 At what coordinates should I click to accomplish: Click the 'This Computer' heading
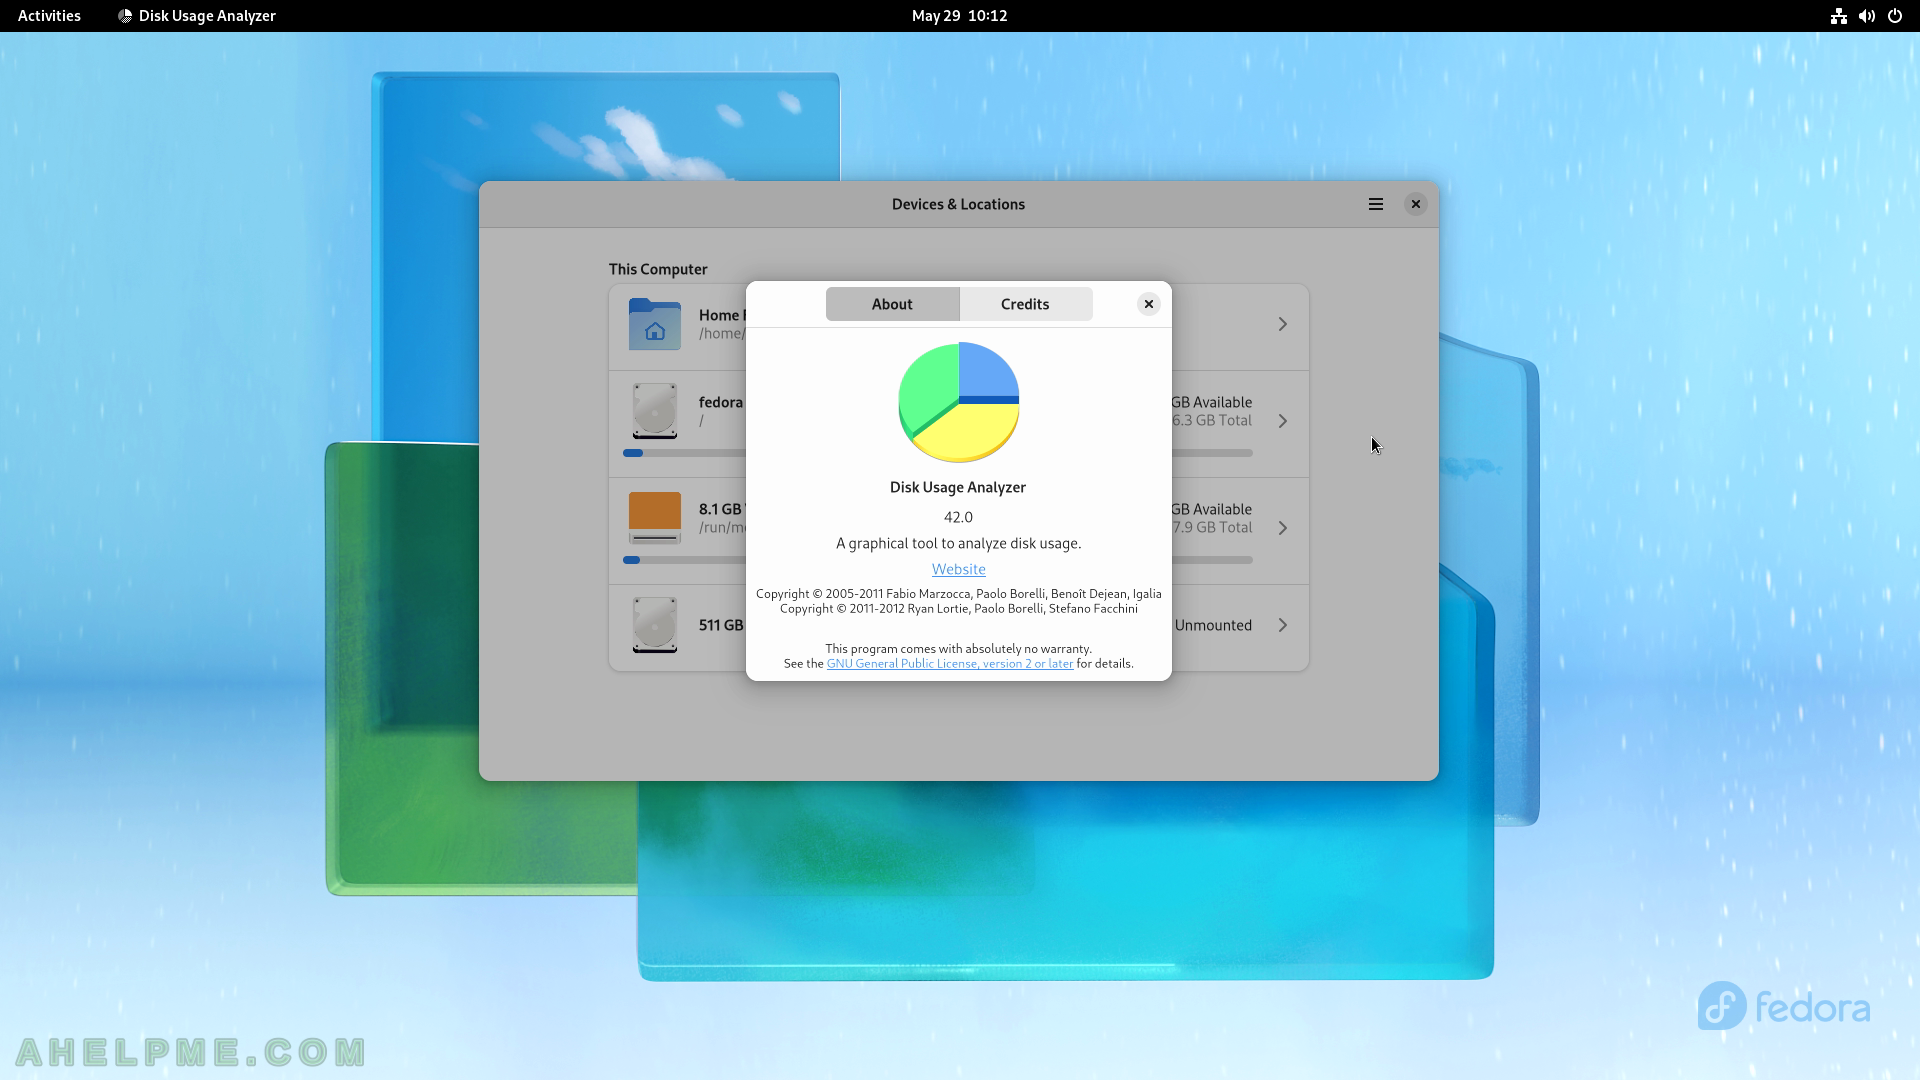point(658,269)
